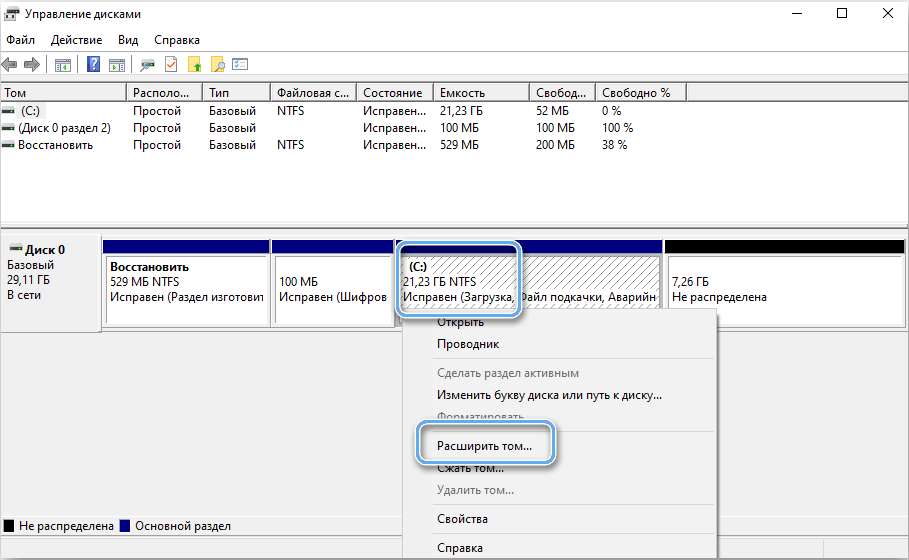Select the Восстановить volume row in list

[x=55, y=145]
